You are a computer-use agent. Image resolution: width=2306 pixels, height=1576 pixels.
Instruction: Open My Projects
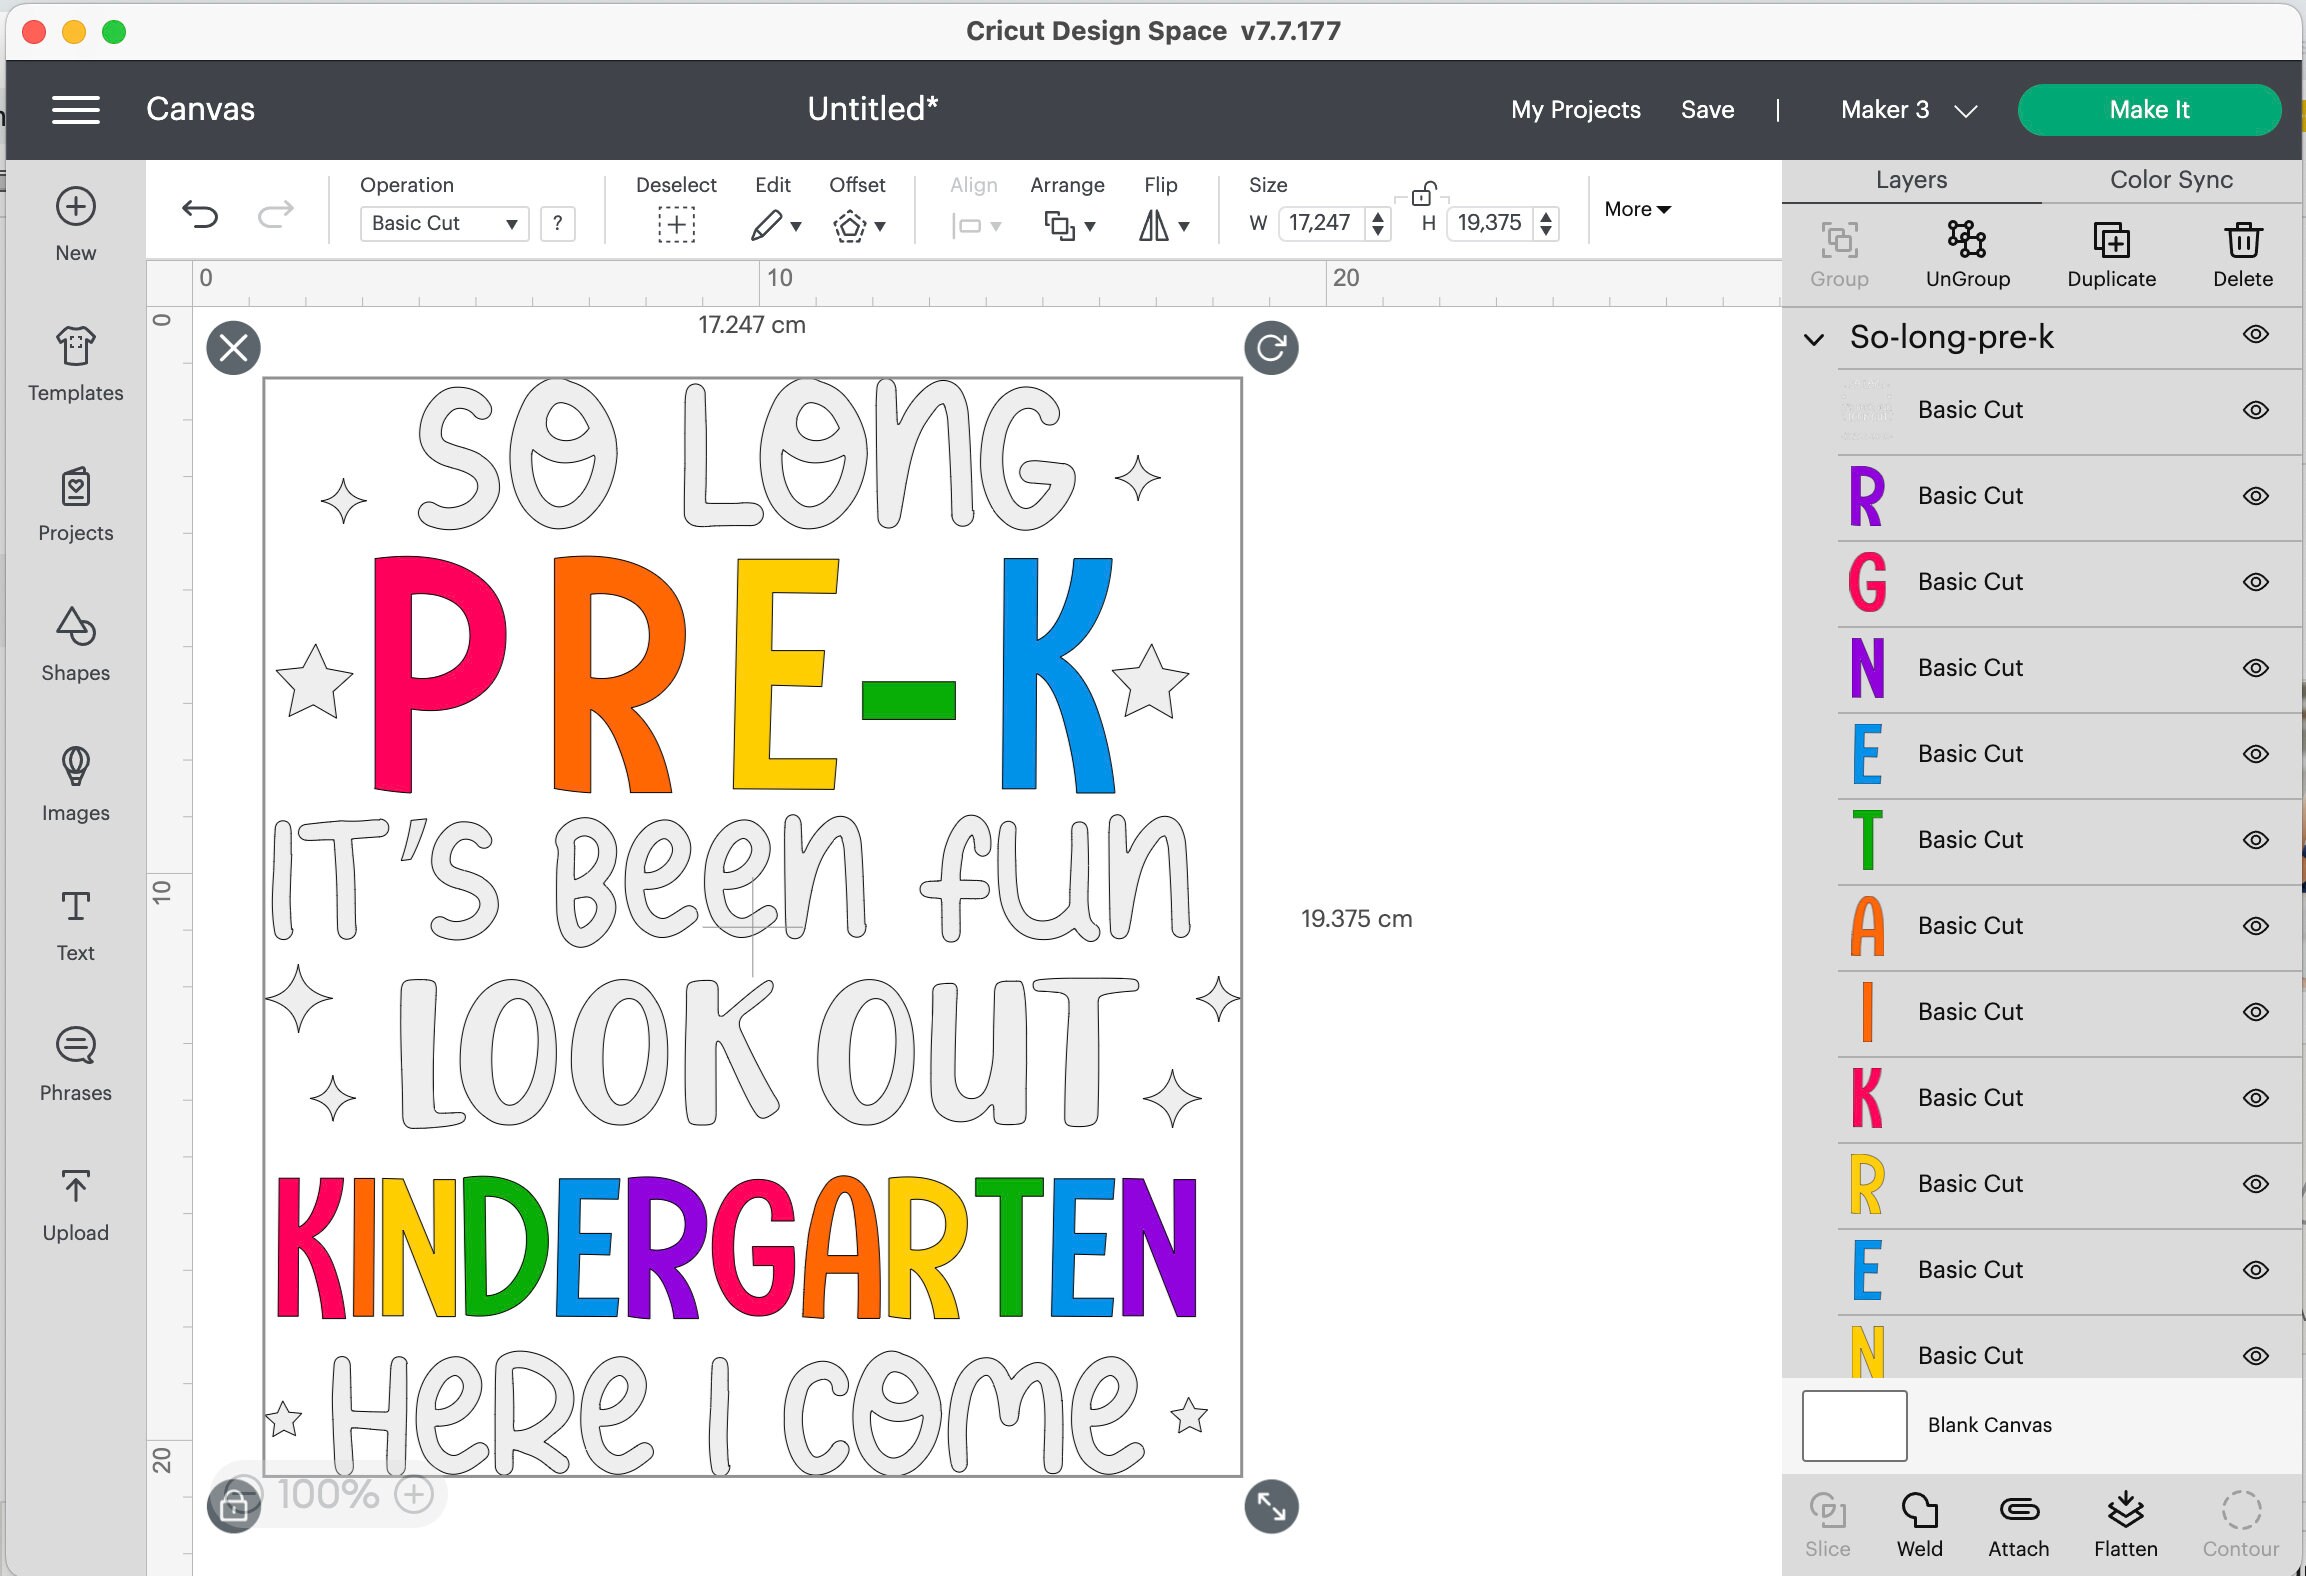1575,110
